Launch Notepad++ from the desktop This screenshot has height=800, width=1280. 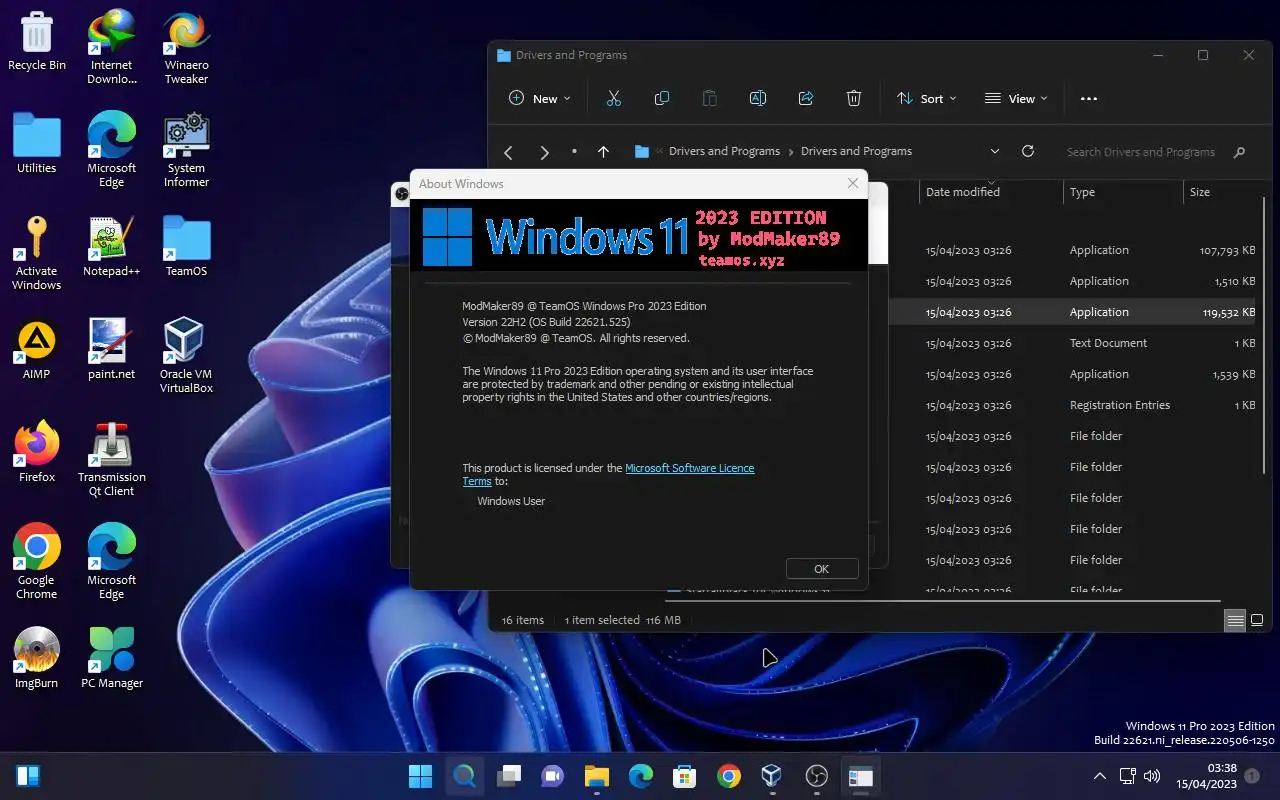112,247
